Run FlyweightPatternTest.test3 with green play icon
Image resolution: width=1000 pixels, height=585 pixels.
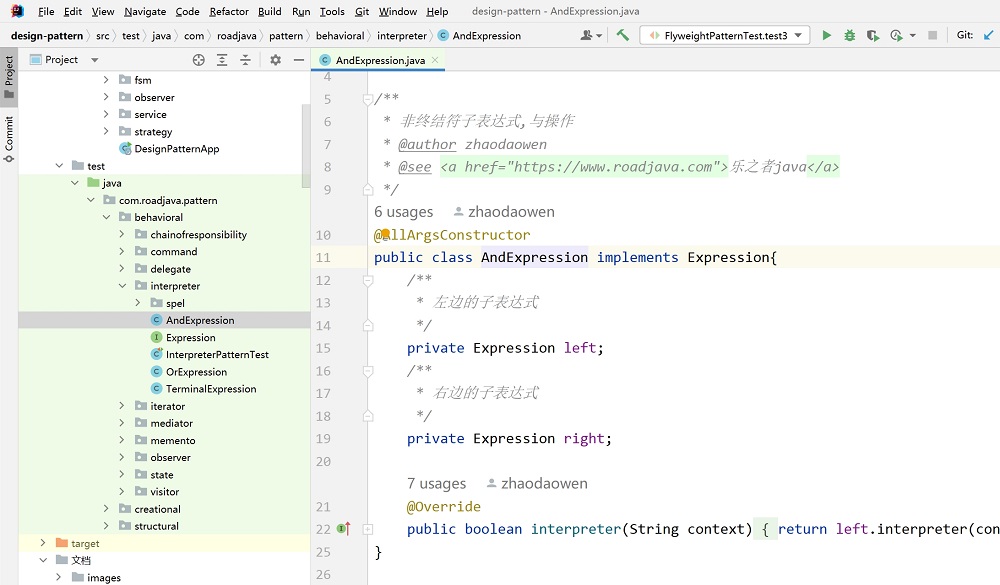(827, 35)
